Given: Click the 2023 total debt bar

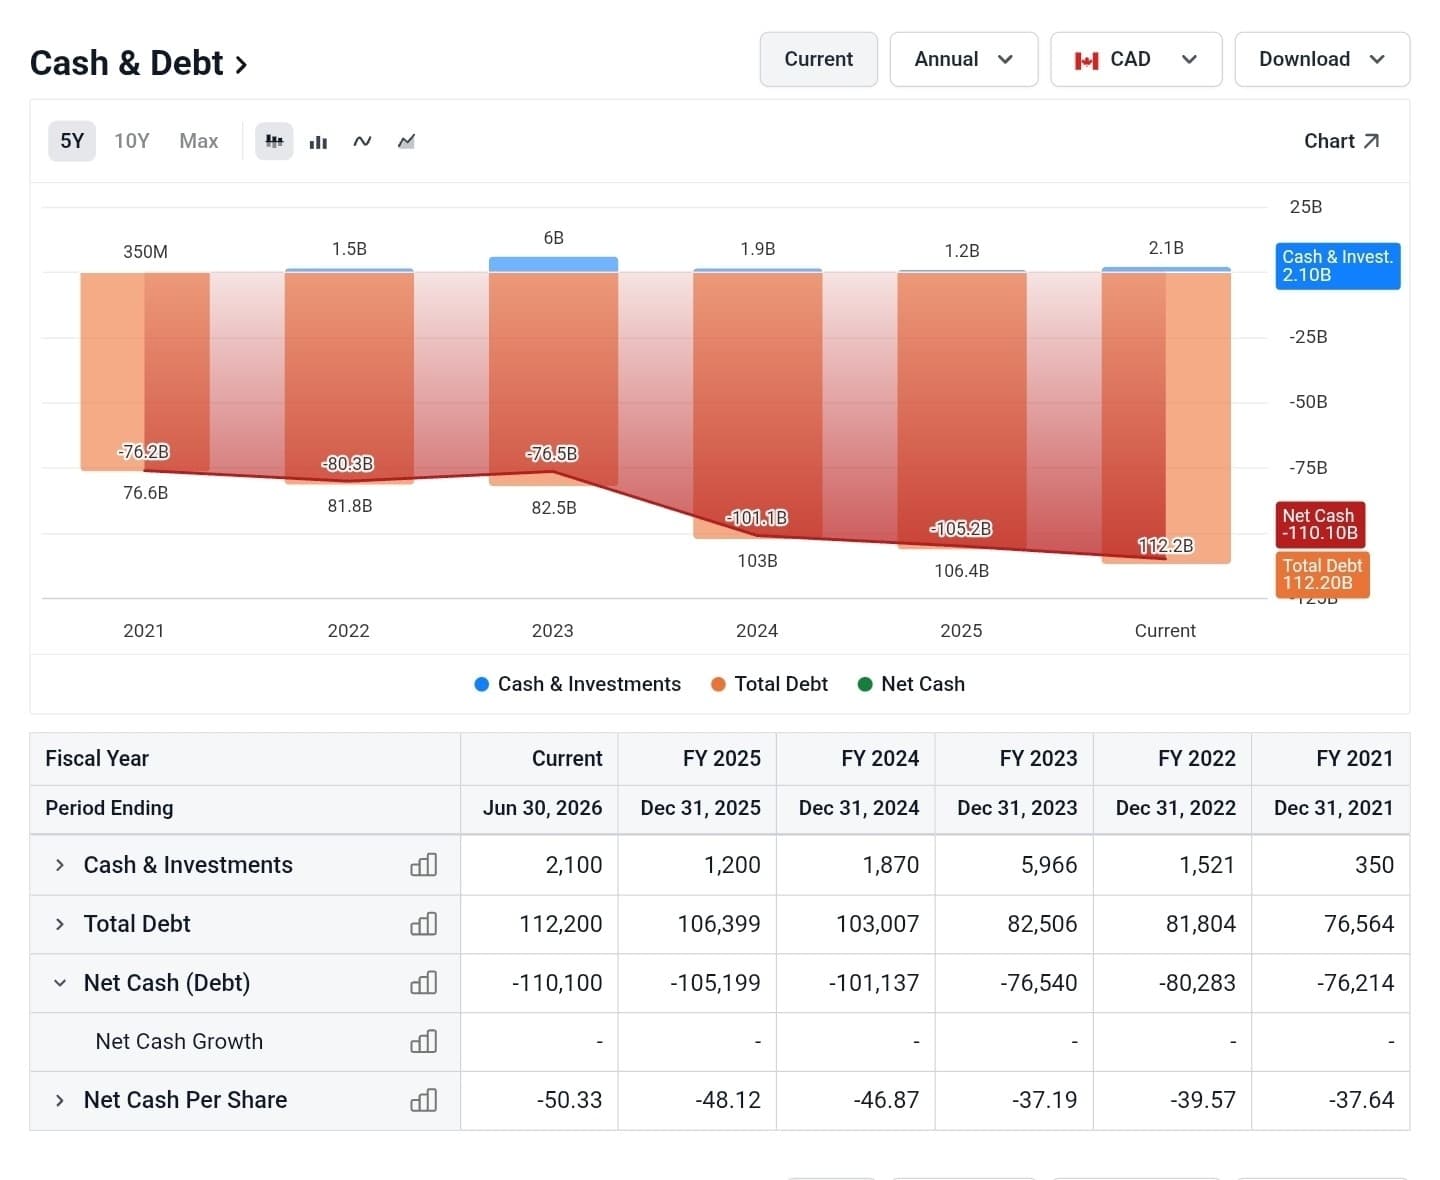Looking at the screenshot, I should (x=553, y=379).
